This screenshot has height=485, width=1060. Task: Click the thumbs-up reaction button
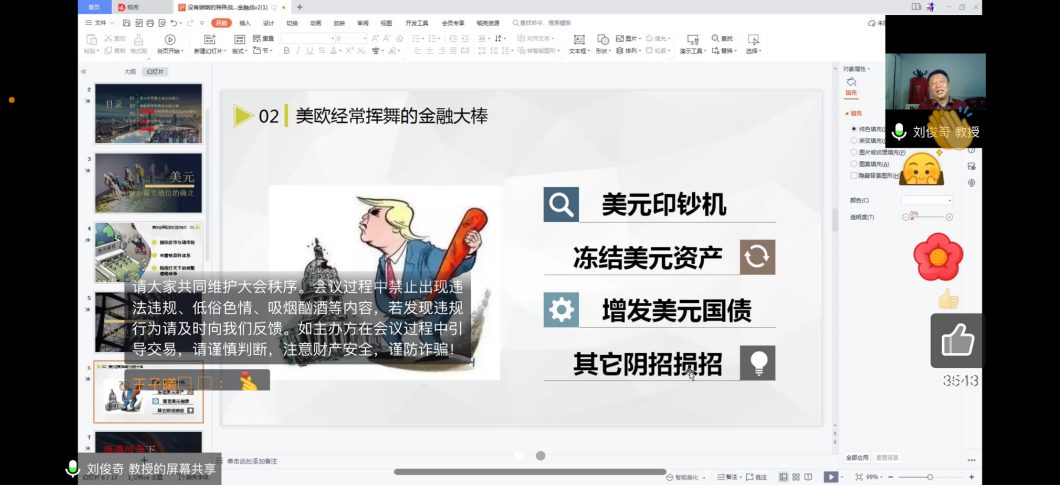pos(957,341)
